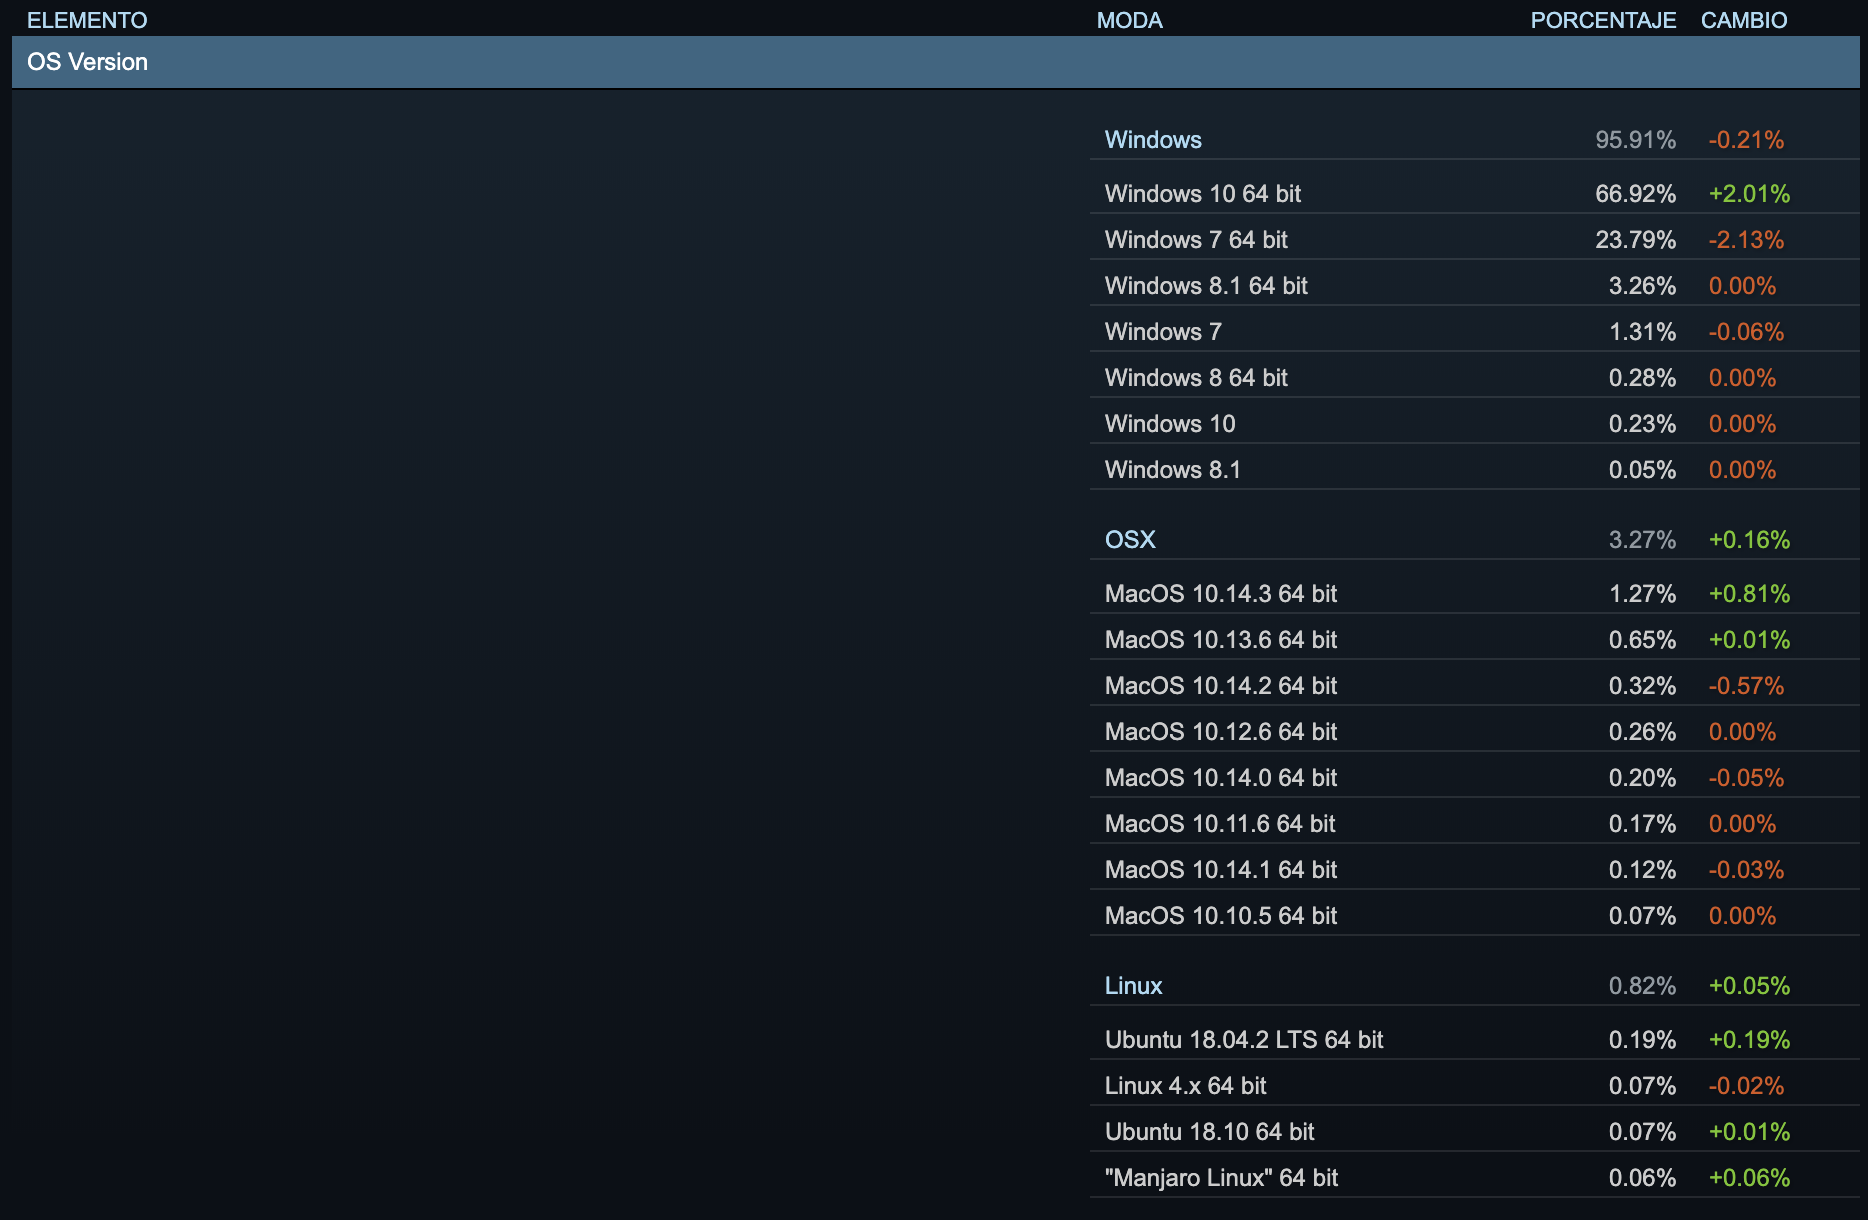Click the +0.16% OSX change value
Viewport: 1868px width, 1220px height.
pos(1749,540)
